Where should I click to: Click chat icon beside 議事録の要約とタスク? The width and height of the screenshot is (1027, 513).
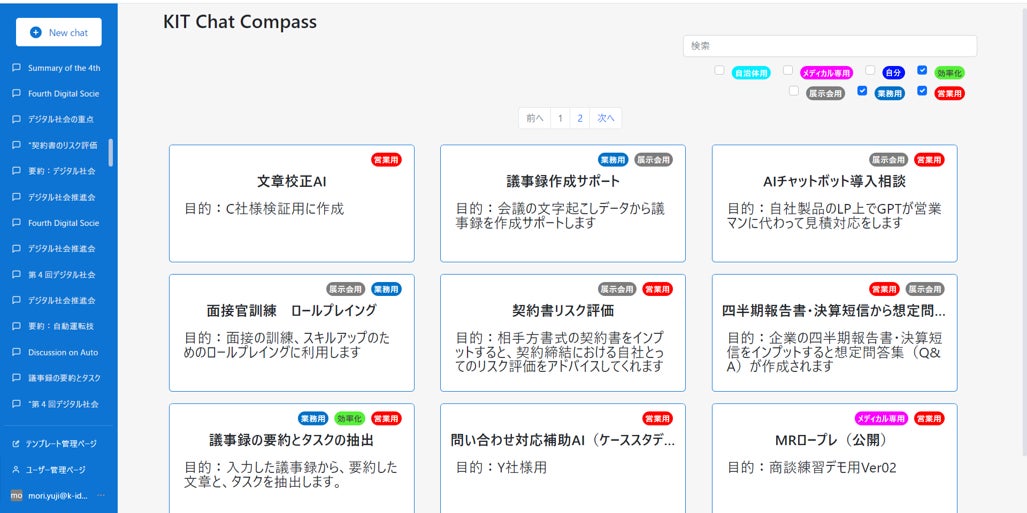pos(16,378)
